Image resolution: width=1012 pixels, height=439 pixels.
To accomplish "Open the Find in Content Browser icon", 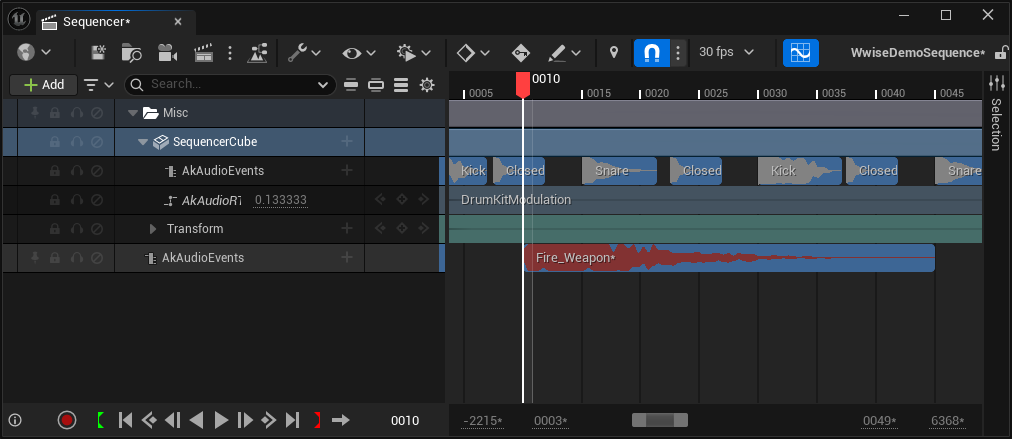I will click(131, 52).
